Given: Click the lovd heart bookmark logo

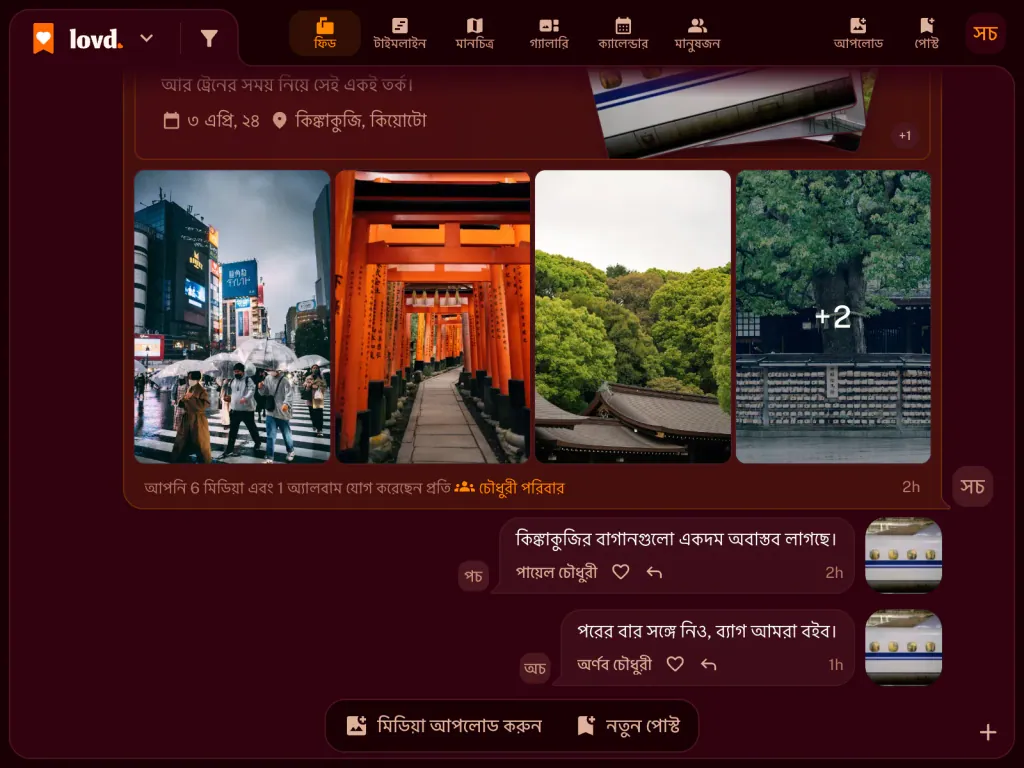Looking at the screenshot, I should (x=44, y=39).
